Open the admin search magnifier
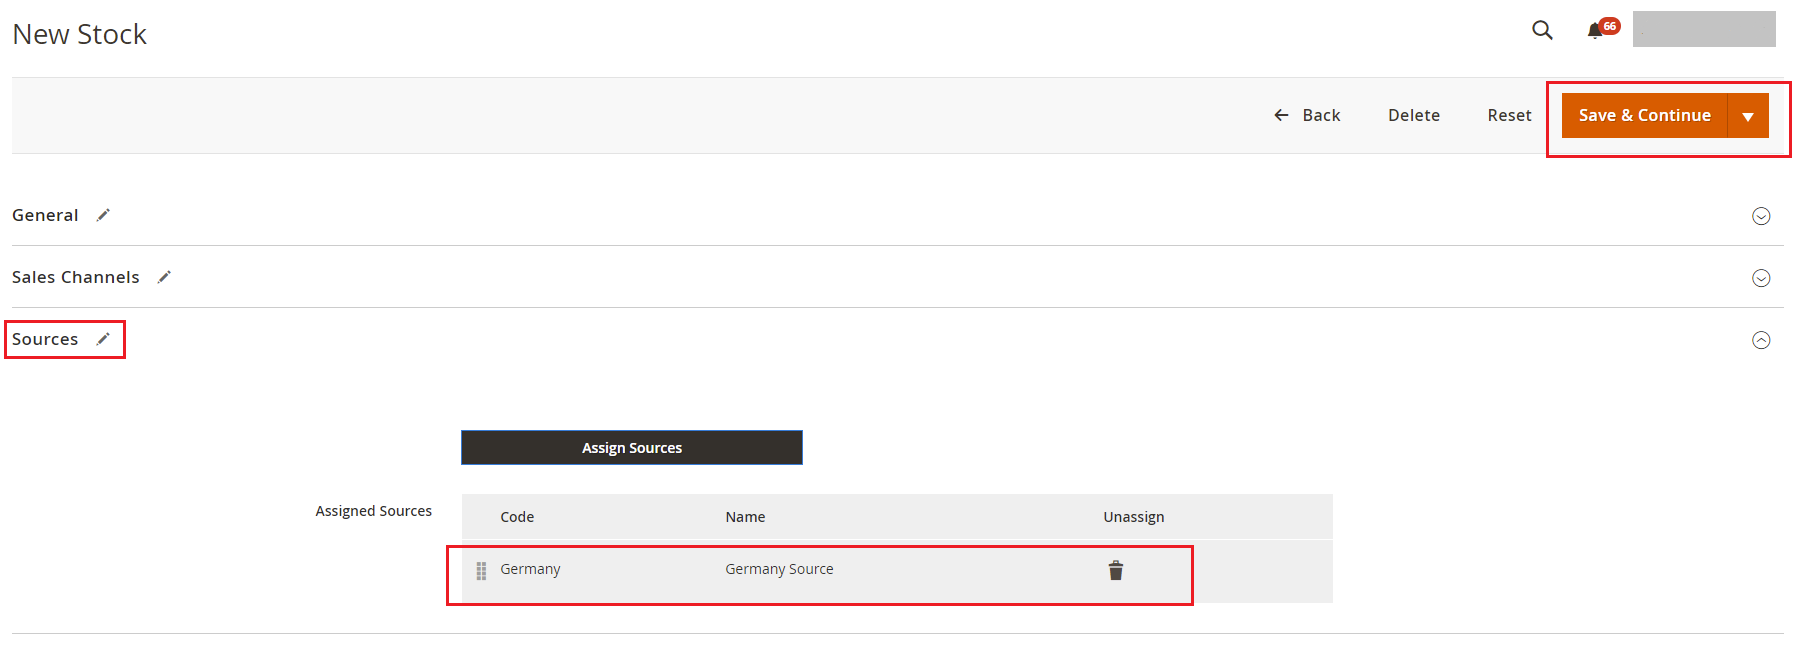 (1542, 30)
